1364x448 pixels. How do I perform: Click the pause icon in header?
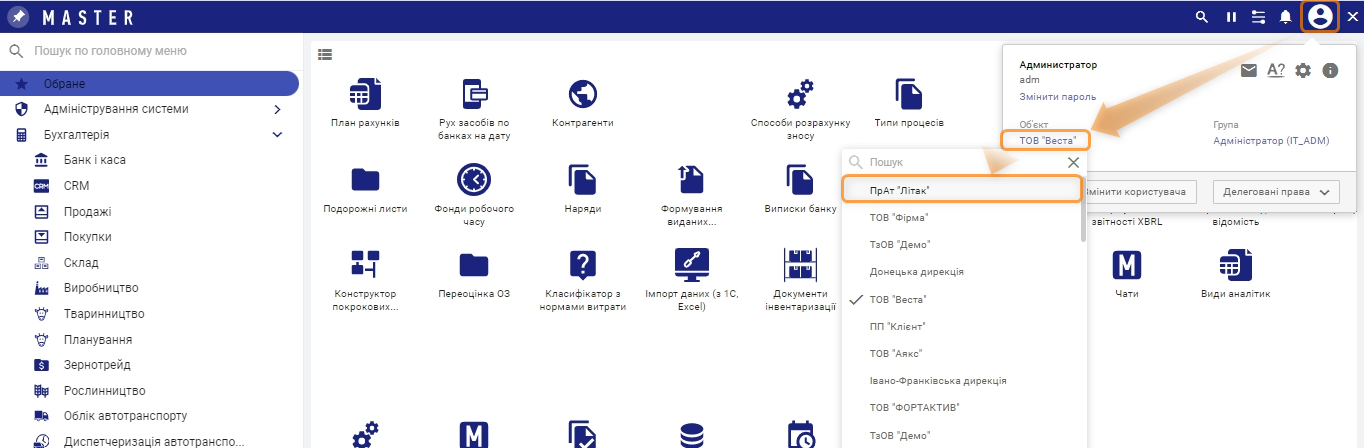point(1231,17)
